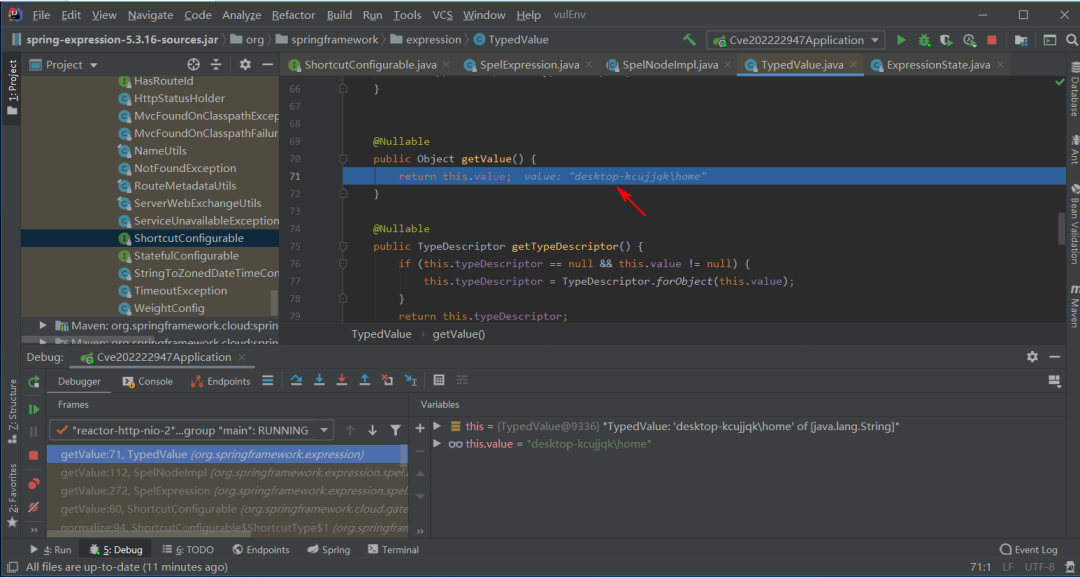The image size is (1080, 577).
Task: Click the Step Out upward arrow icon
Action: (x=364, y=380)
